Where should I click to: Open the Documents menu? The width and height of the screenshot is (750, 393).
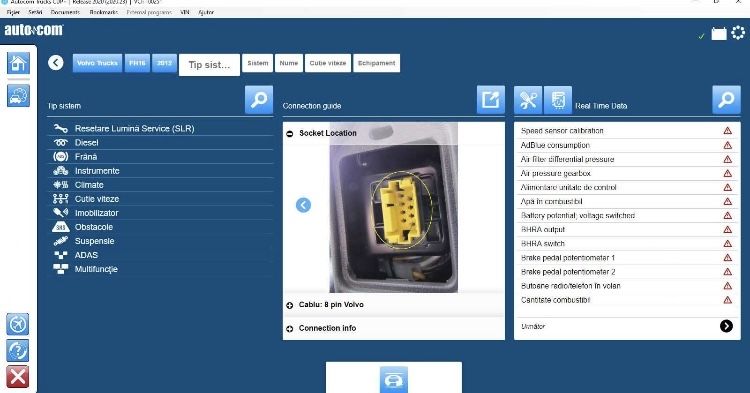[66, 12]
